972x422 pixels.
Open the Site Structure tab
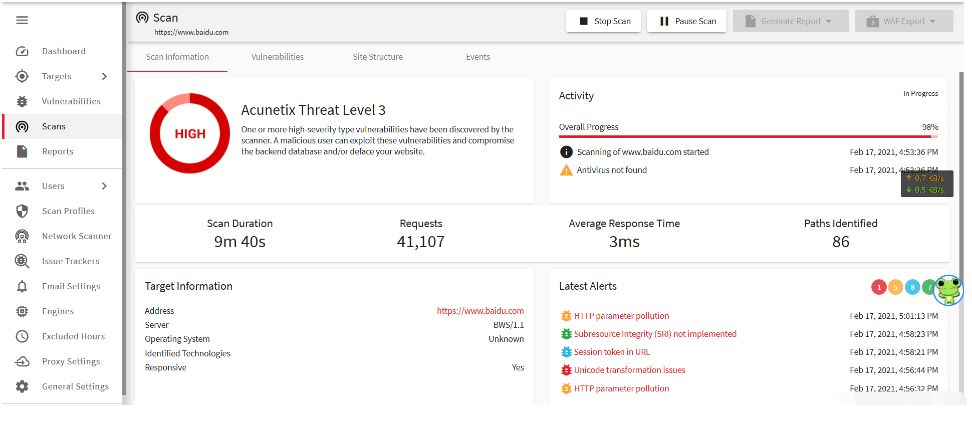tap(378, 57)
